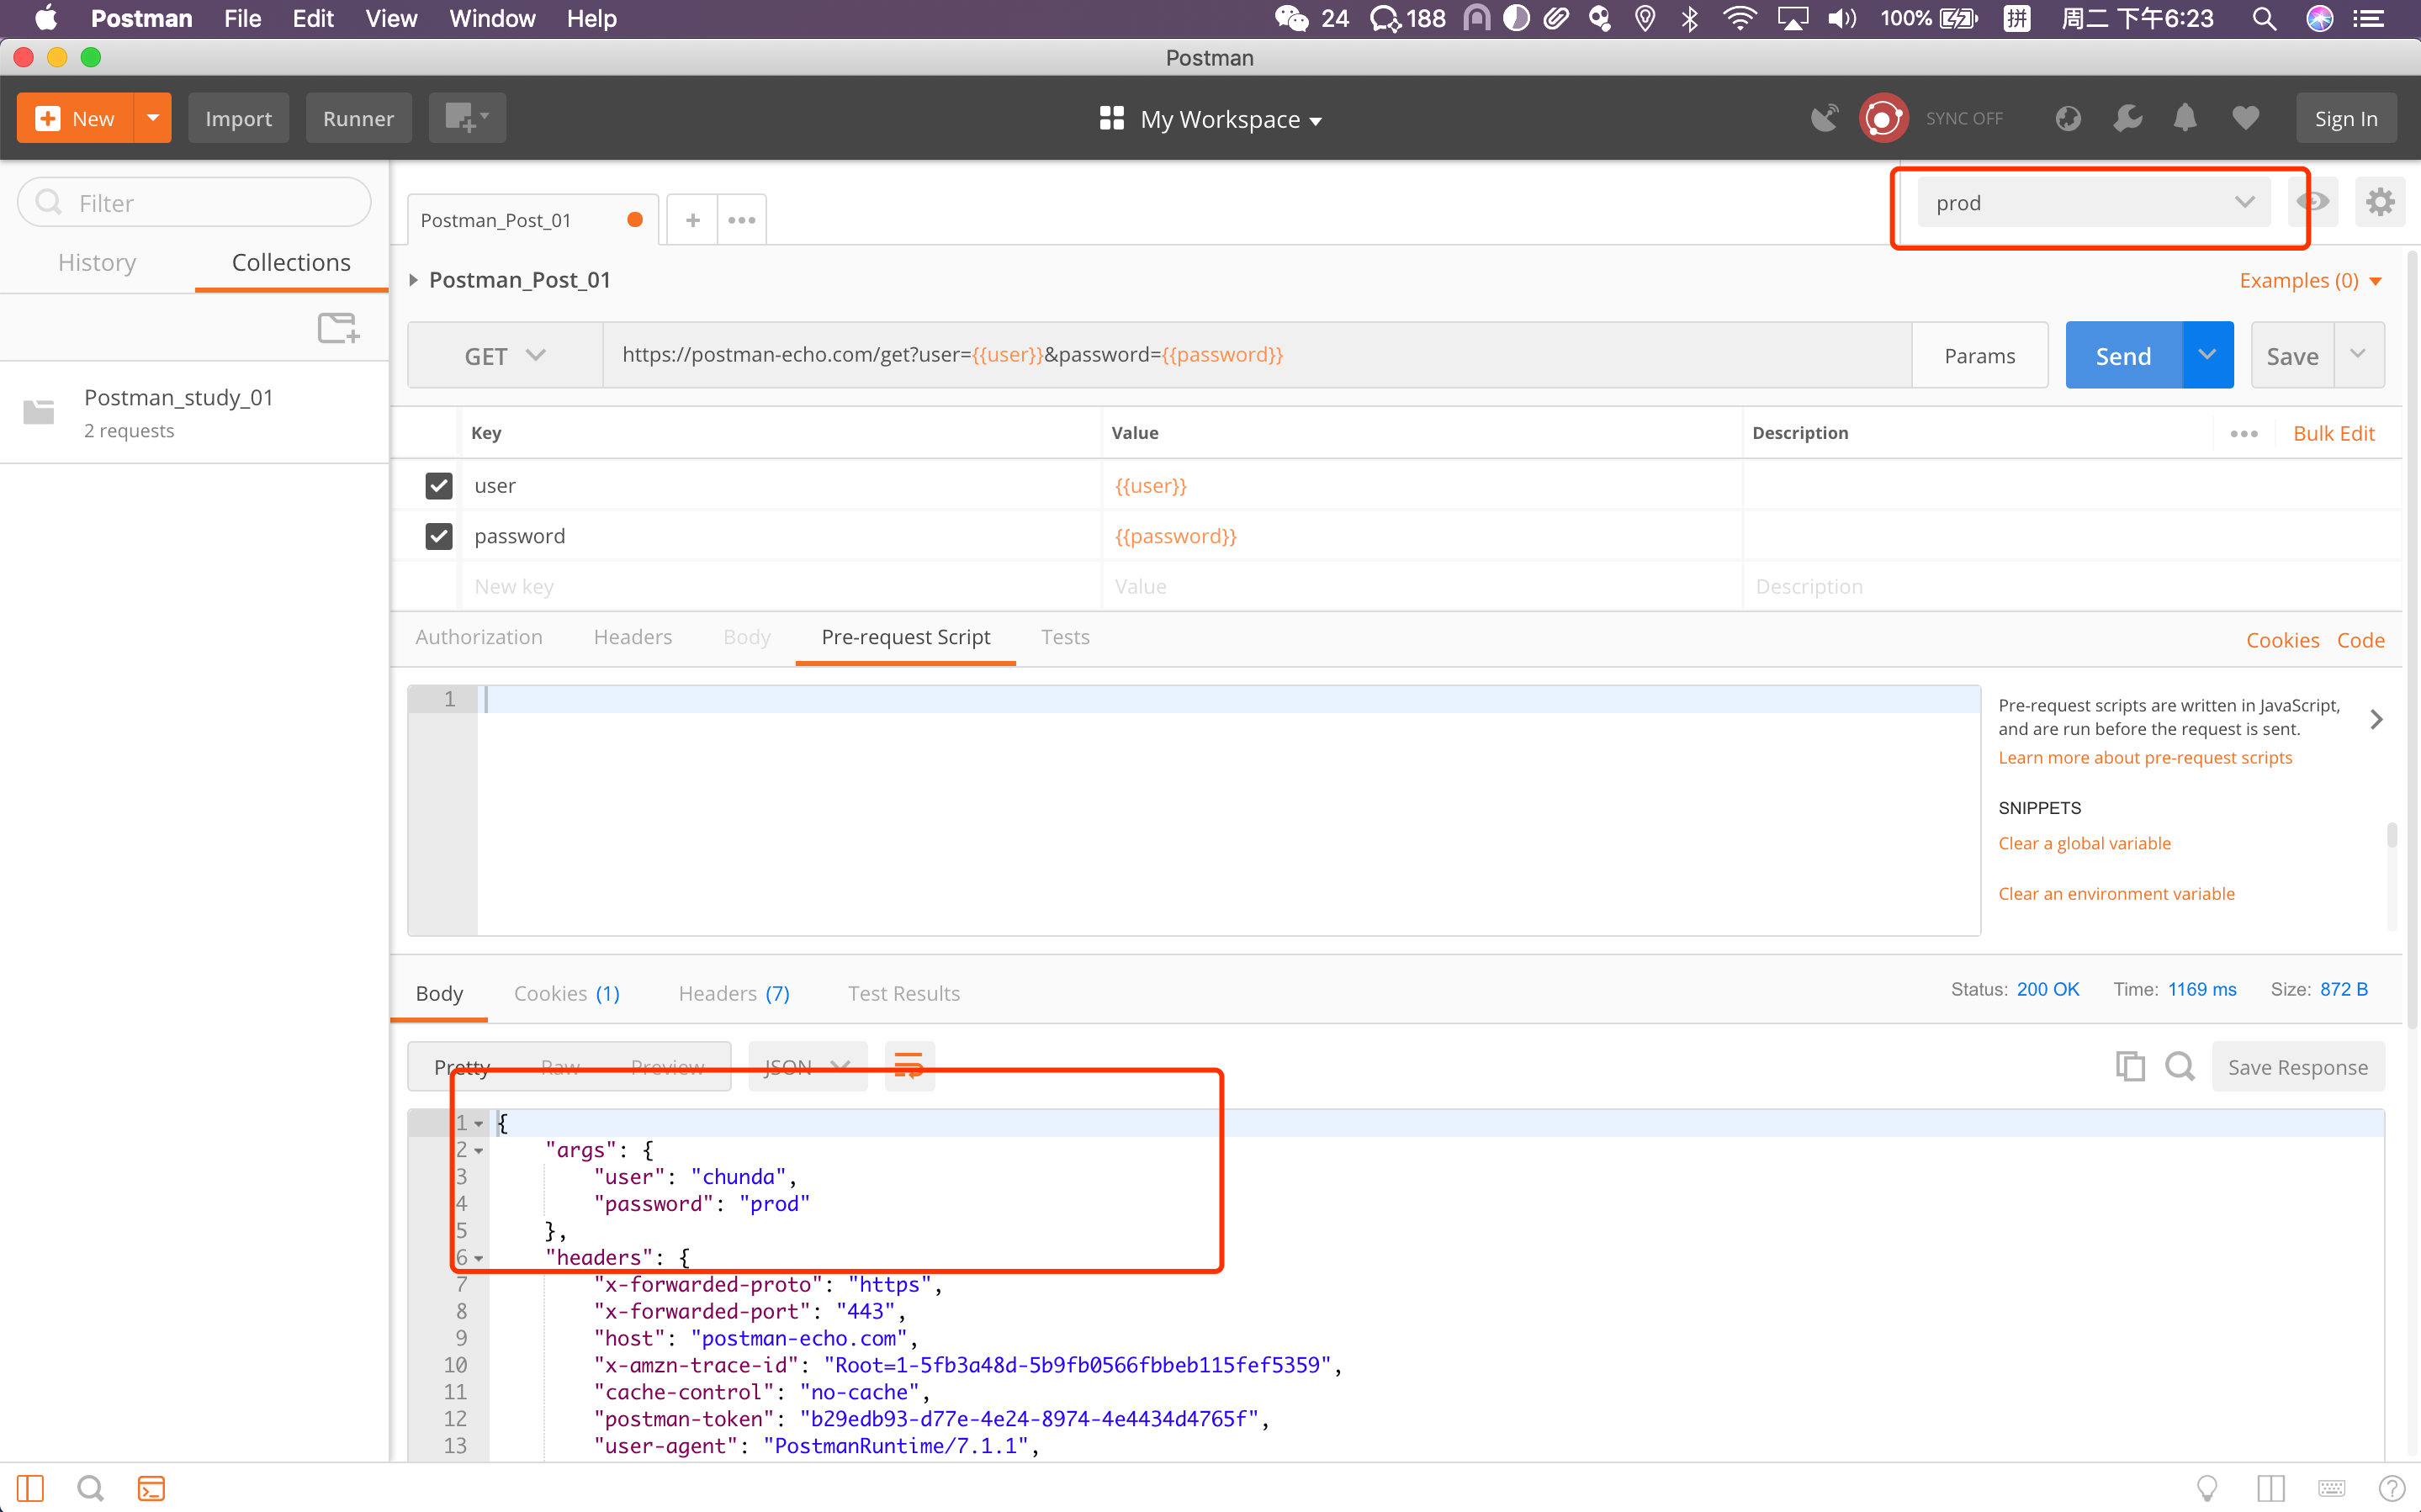Switch to two-pane layout icon
2421x1512 pixels.
2270,1488
